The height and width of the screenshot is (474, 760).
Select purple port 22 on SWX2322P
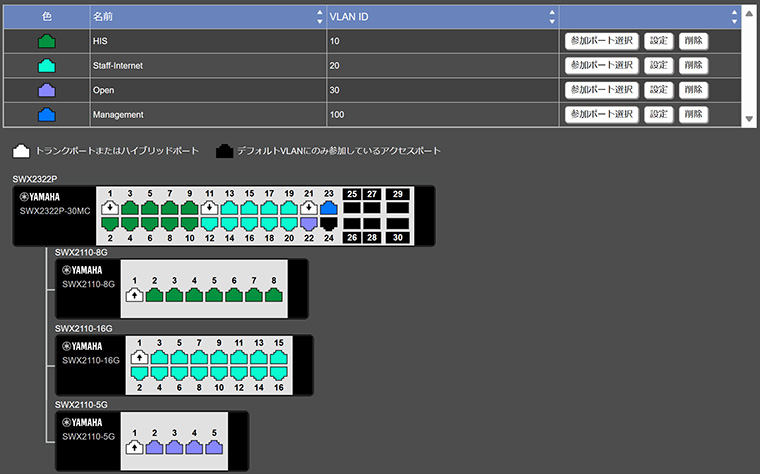(x=309, y=225)
